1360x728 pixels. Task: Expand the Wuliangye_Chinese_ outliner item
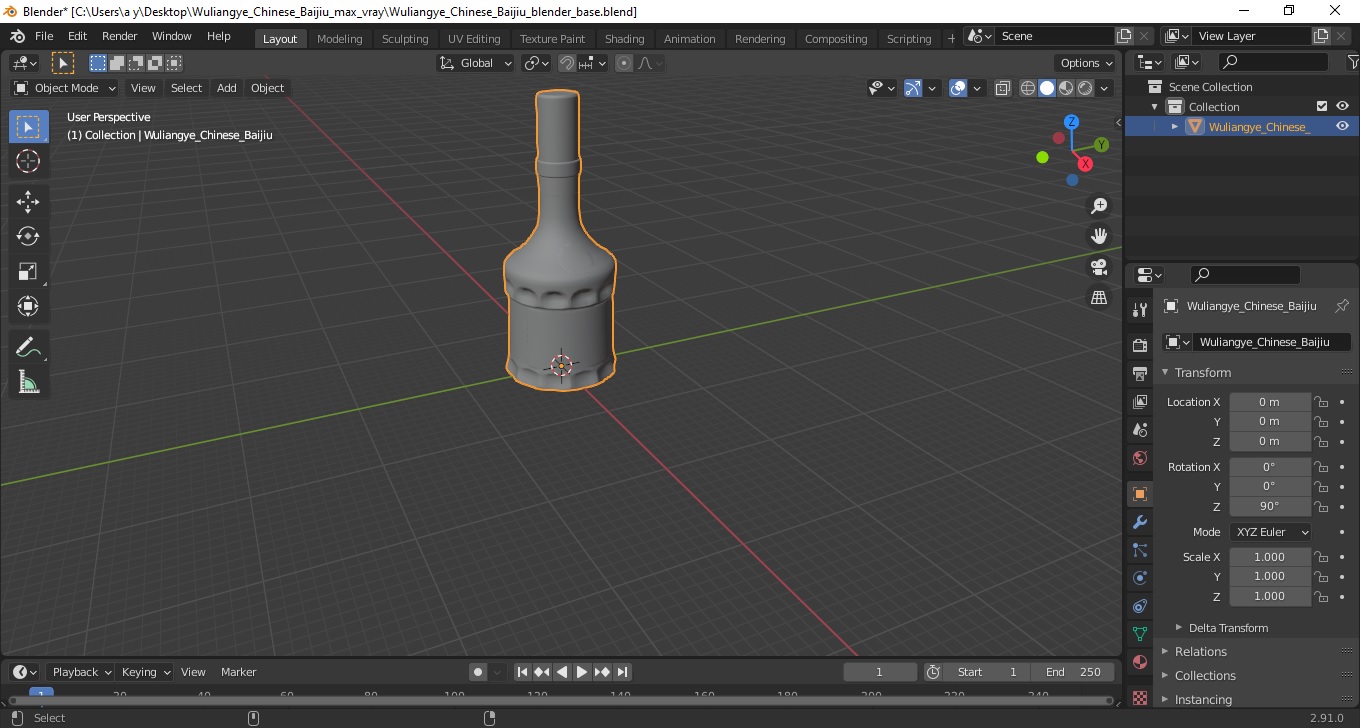coord(1175,126)
